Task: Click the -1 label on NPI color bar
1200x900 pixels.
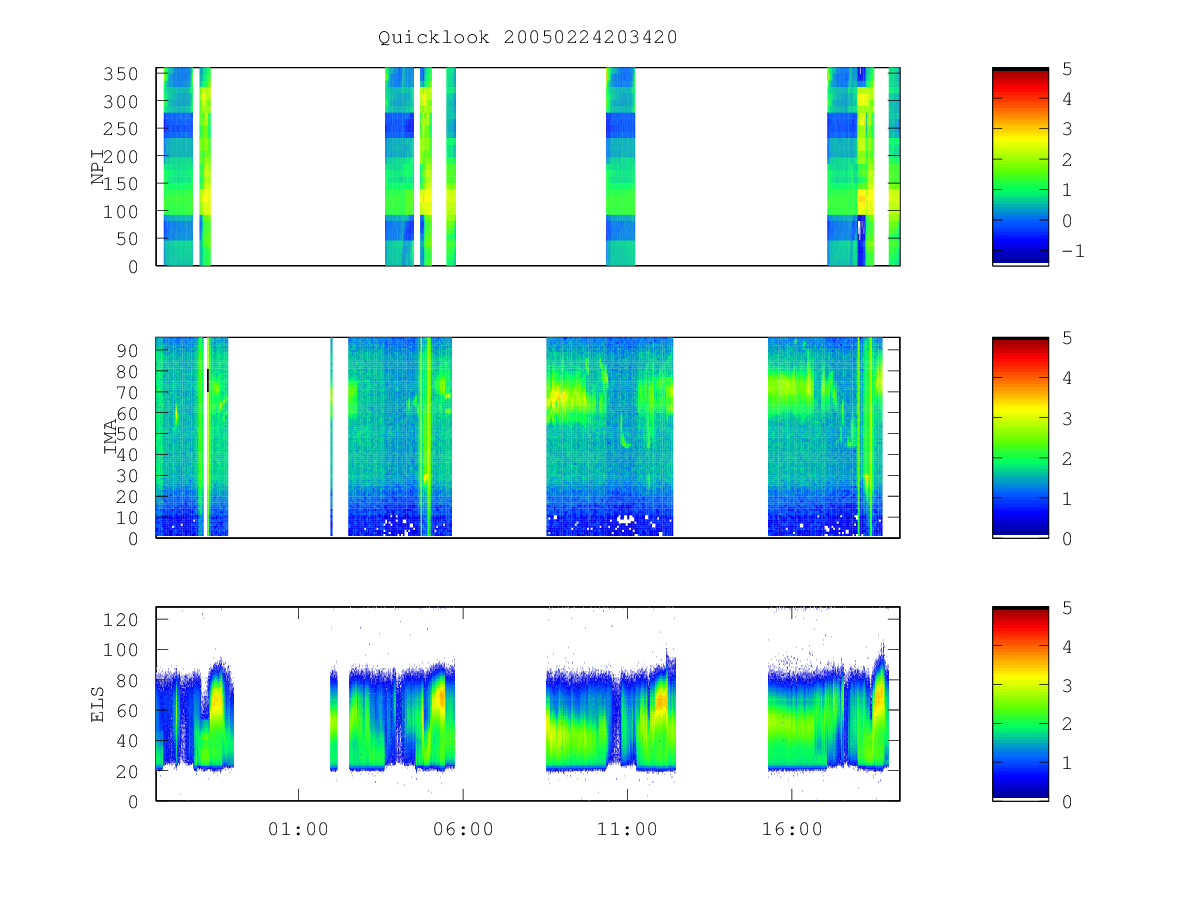Action: (x=1073, y=251)
